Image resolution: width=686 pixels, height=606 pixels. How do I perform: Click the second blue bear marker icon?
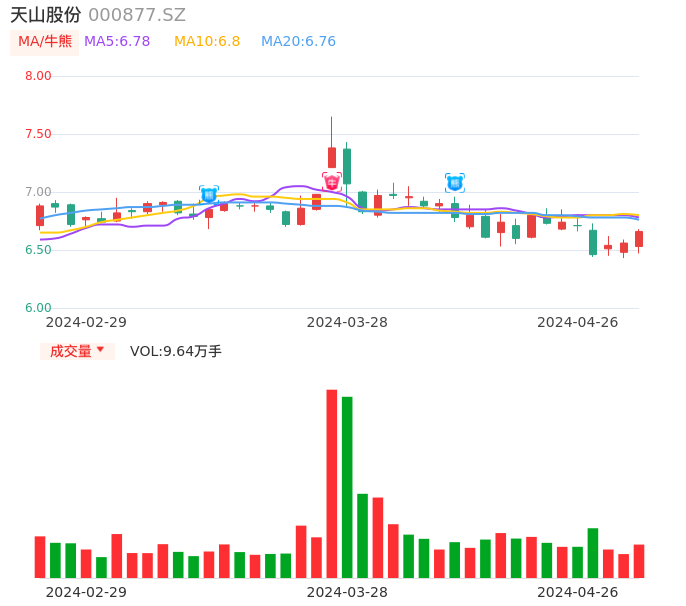[x=455, y=183]
